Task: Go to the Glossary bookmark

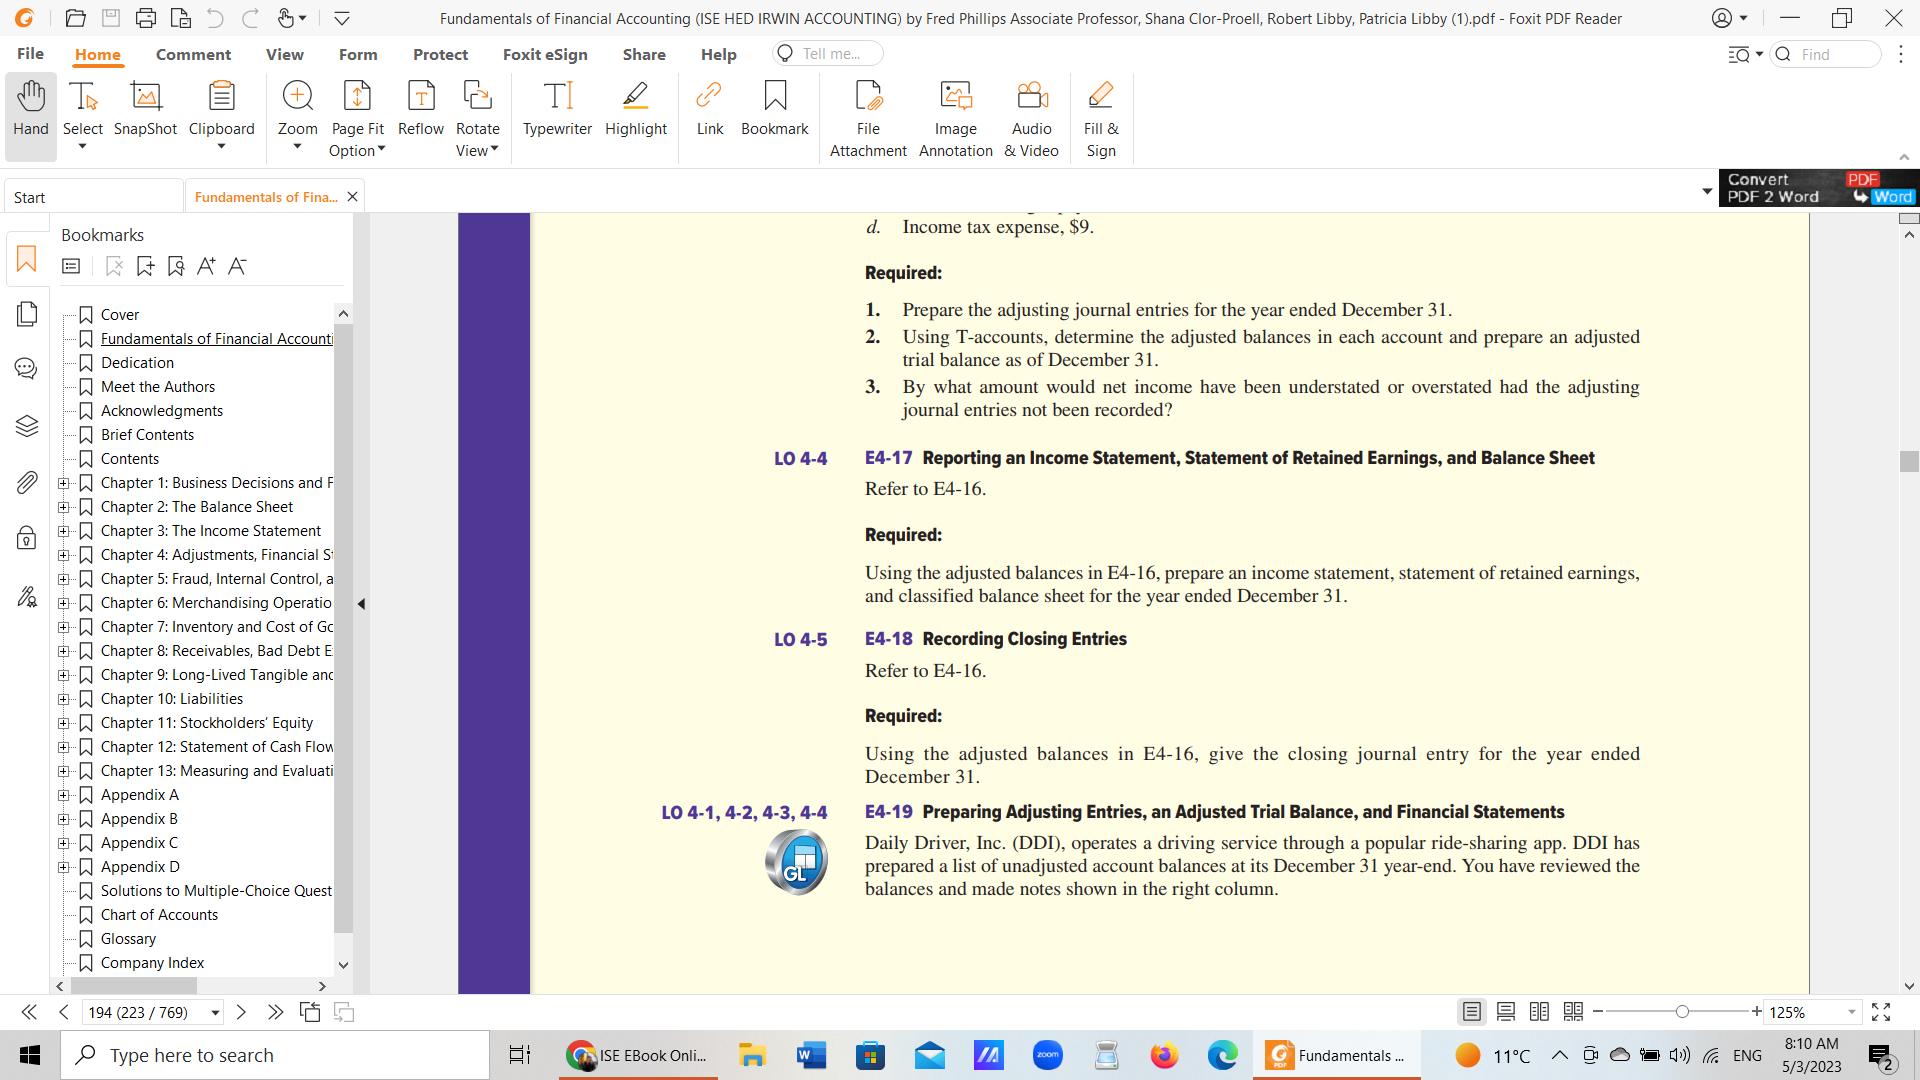Action: (129, 938)
